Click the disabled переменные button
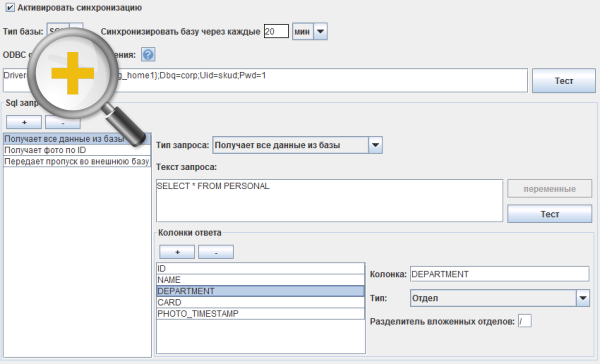The height and width of the screenshot is (364, 600). tap(549, 189)
